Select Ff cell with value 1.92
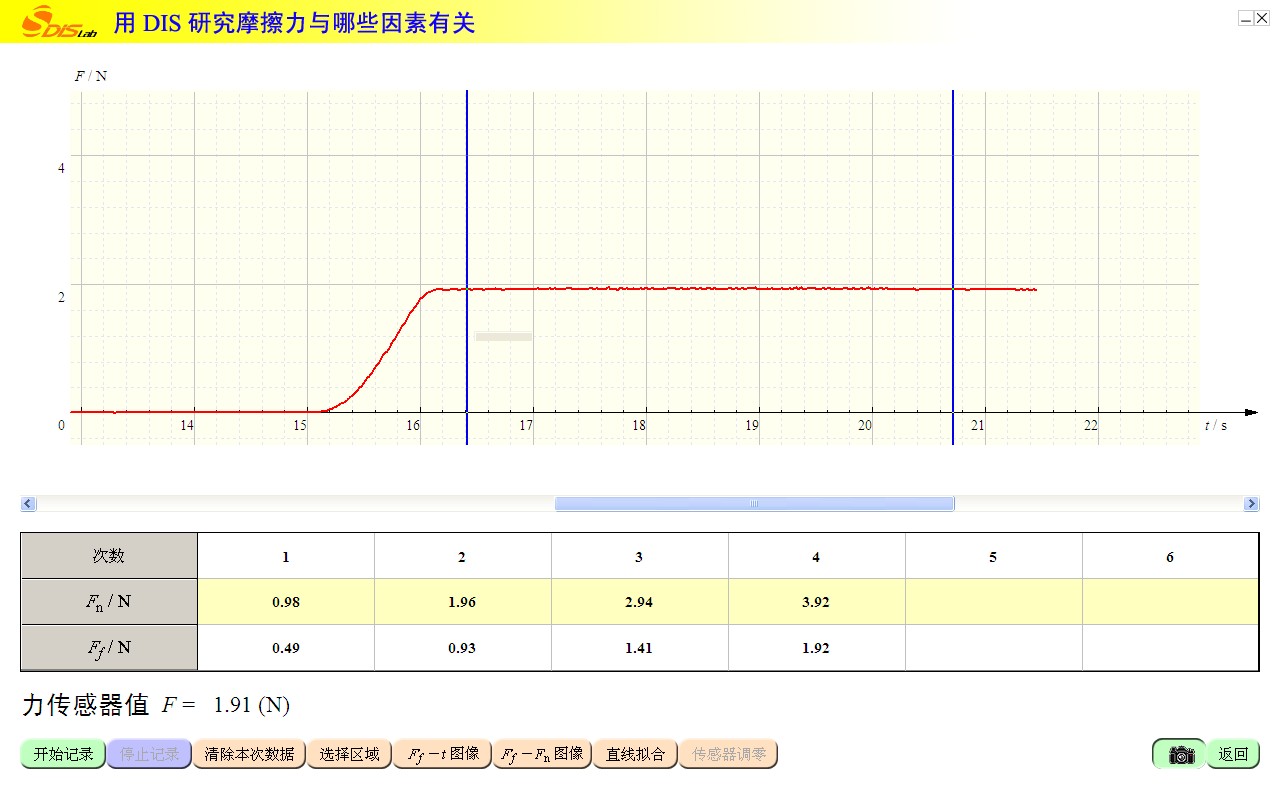The height and width of the screenshot is (800, 1280). point(816,648)
